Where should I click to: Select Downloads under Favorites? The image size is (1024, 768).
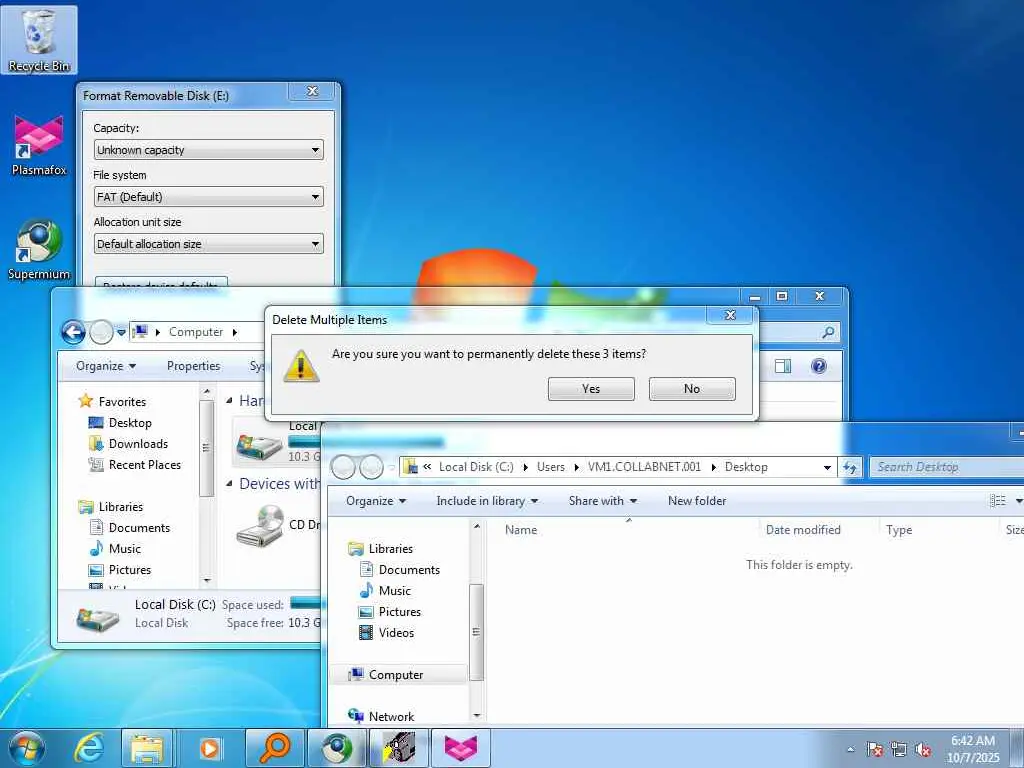(138, 443)
